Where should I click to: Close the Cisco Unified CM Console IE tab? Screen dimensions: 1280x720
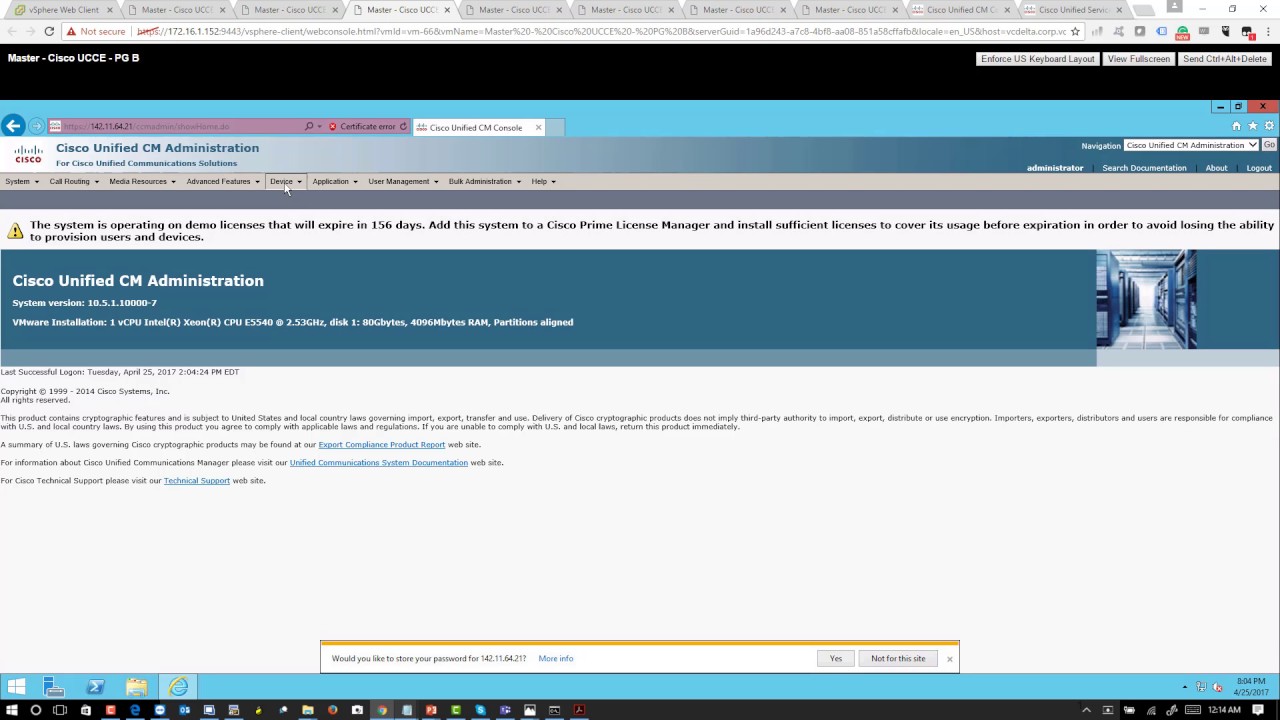[x=538, y=127]
